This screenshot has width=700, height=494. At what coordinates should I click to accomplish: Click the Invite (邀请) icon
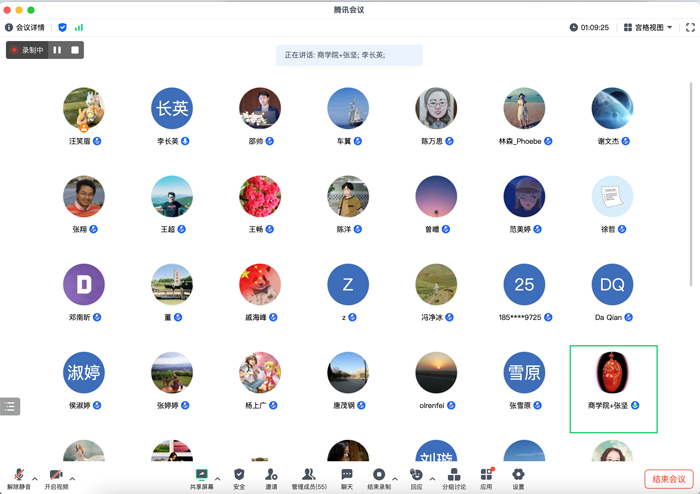(x=271, y=476)
